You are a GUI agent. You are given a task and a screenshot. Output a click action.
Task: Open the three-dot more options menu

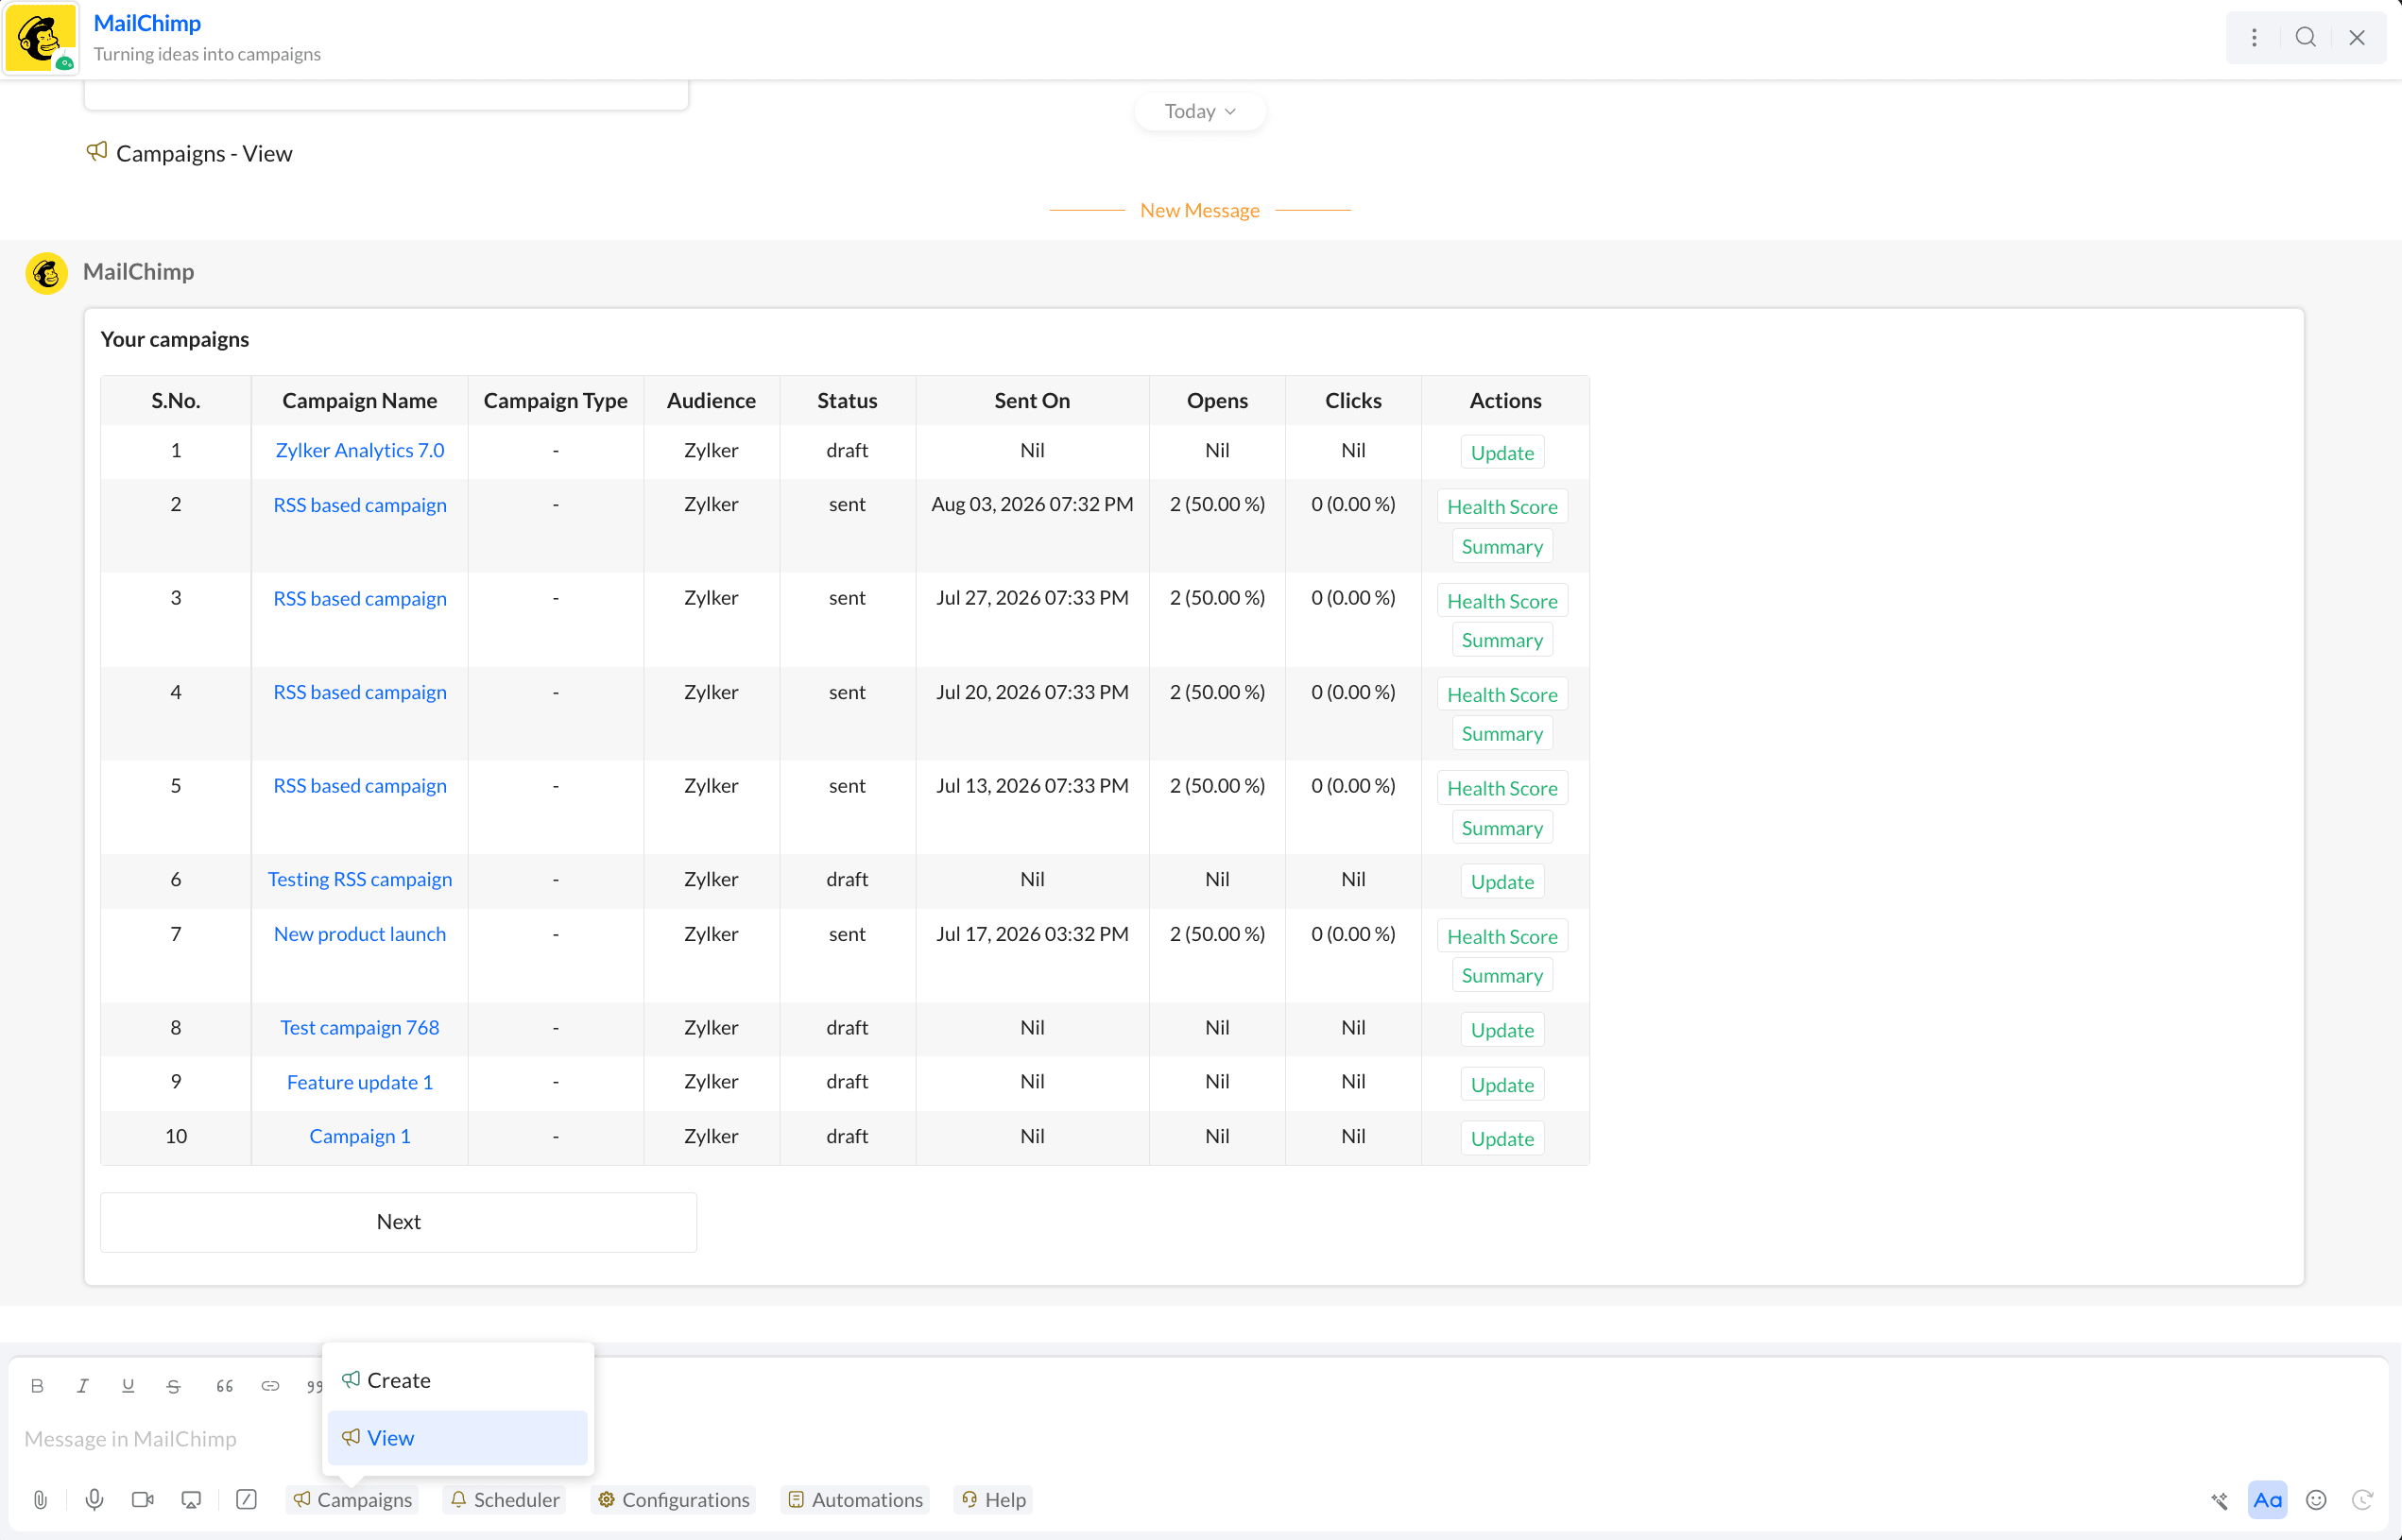click(x=2254, y=37)
